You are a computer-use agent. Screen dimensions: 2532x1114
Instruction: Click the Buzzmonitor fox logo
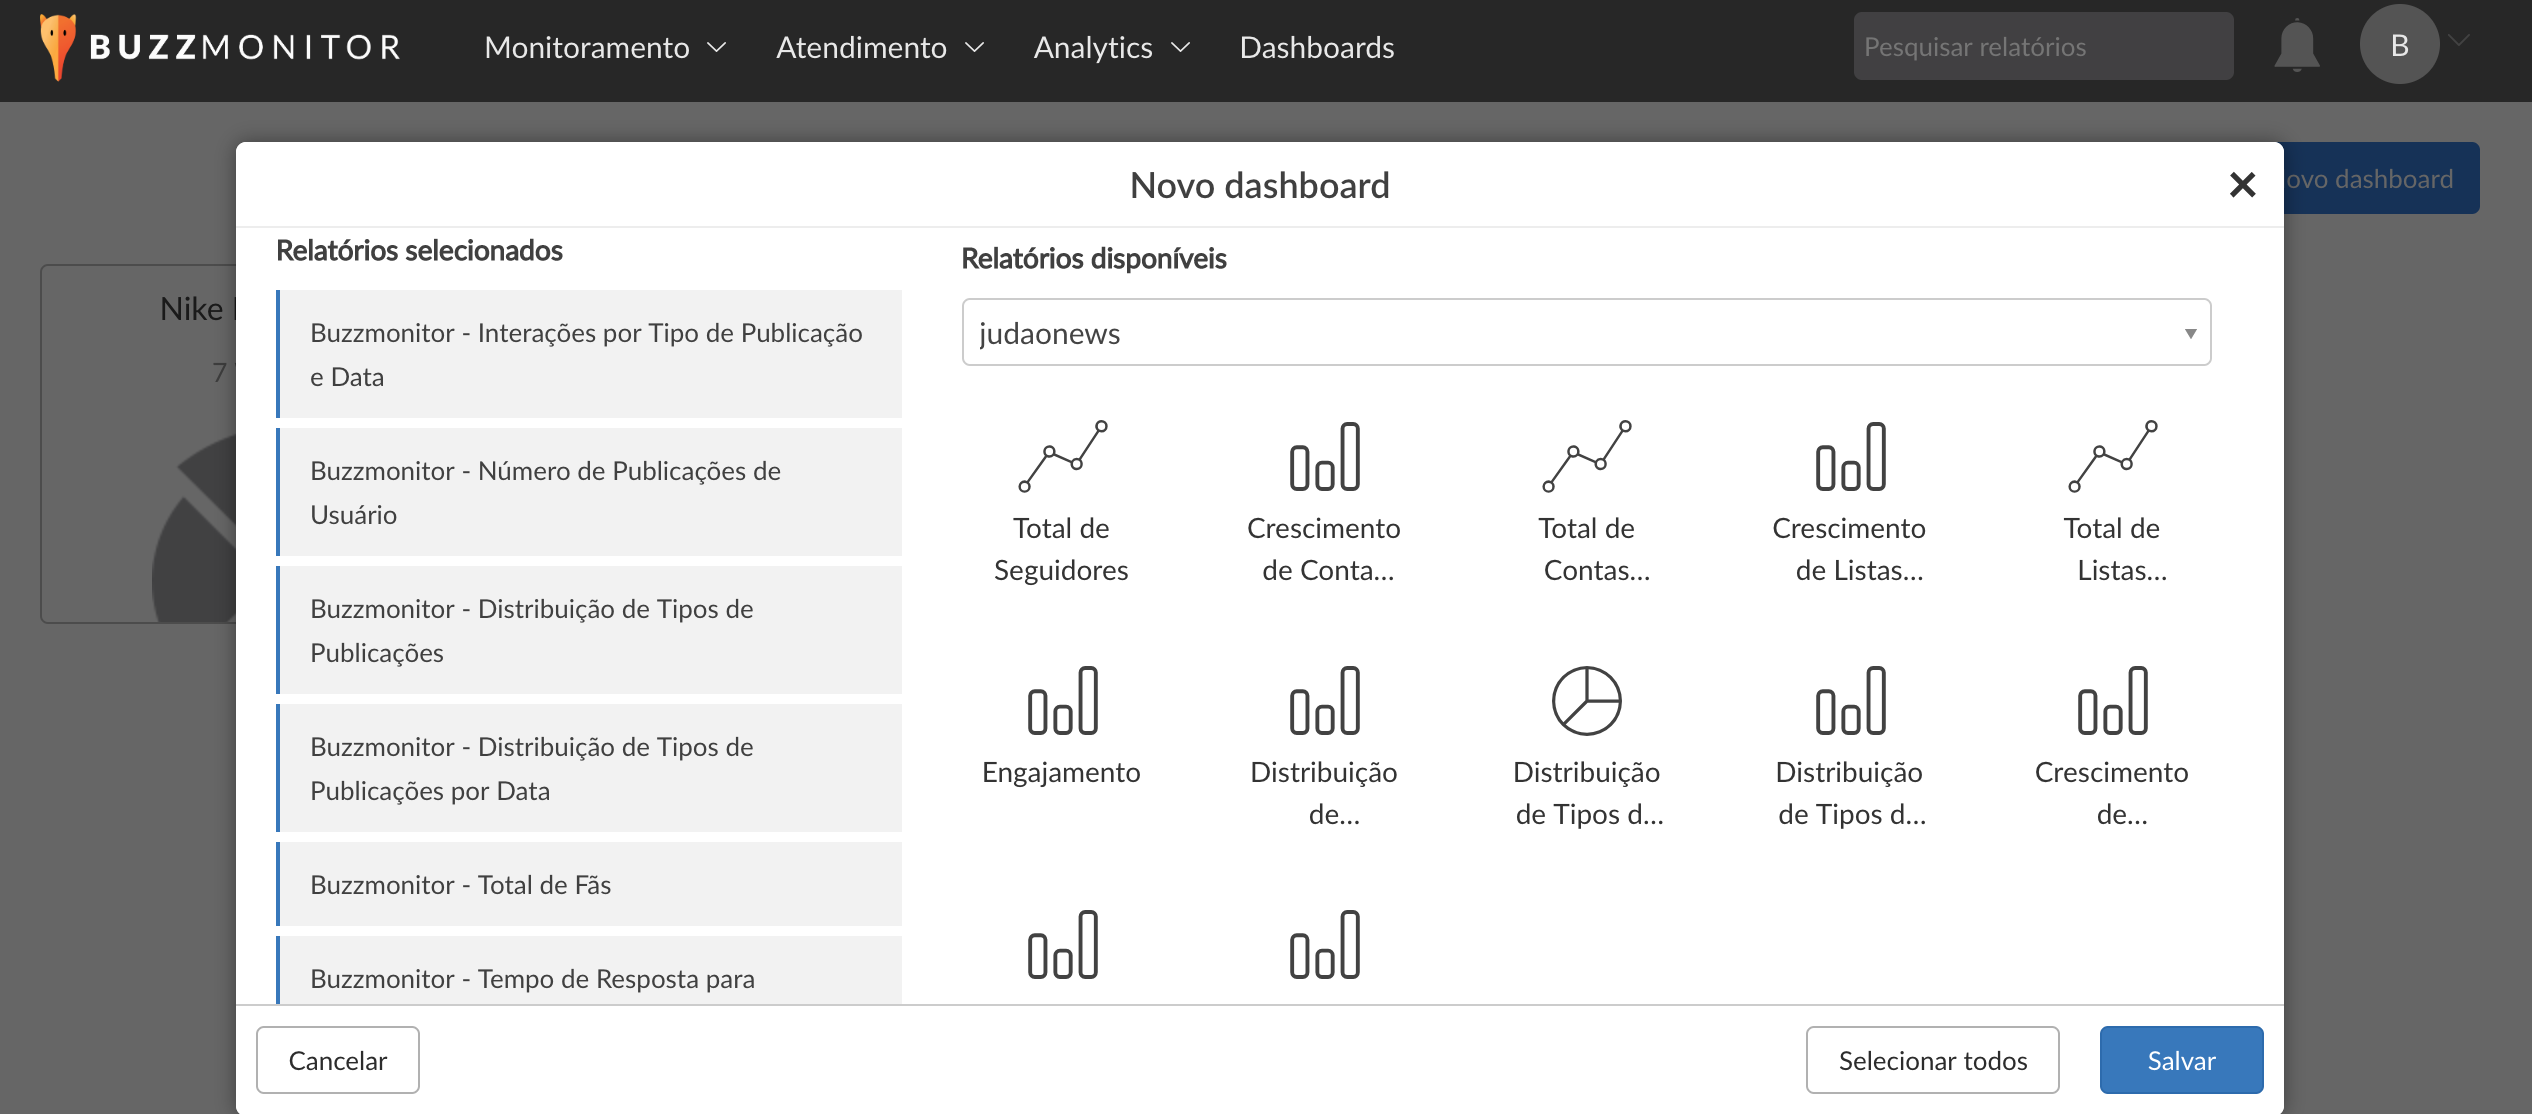58,46
